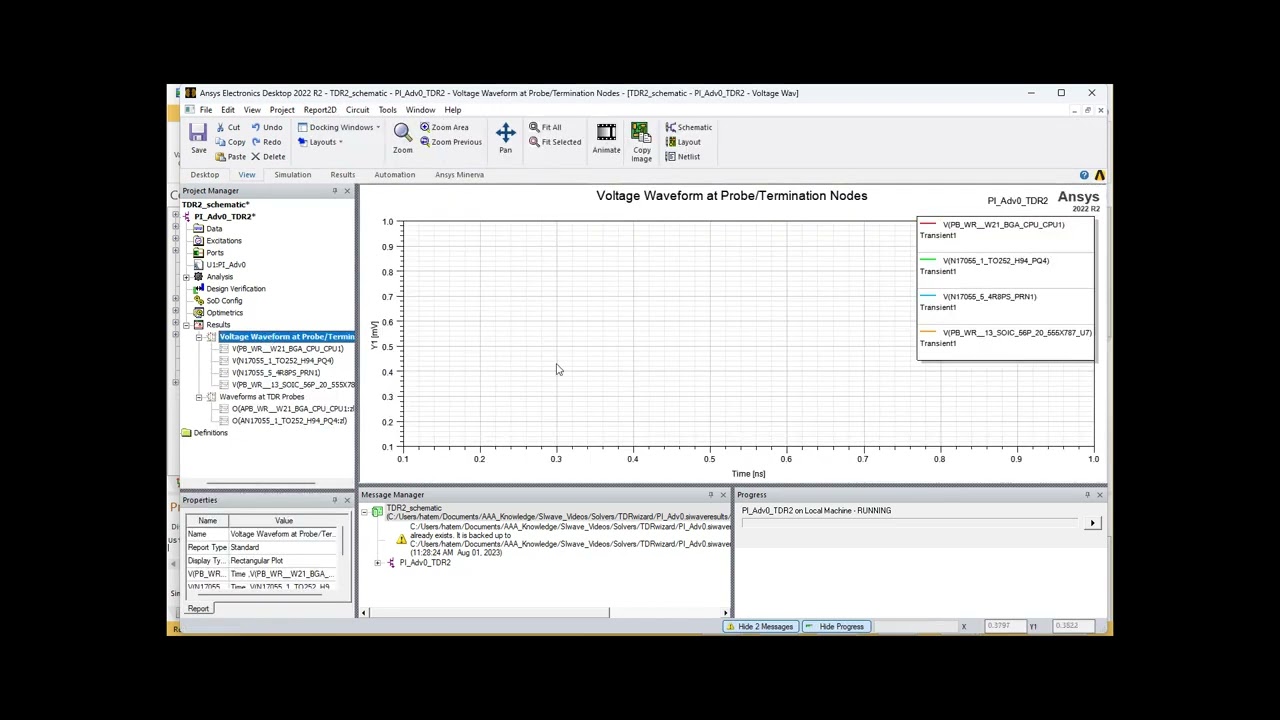Screen dimensions: 1280x720
Task: Close the Message Manager panel
Action: click(723, 494)
